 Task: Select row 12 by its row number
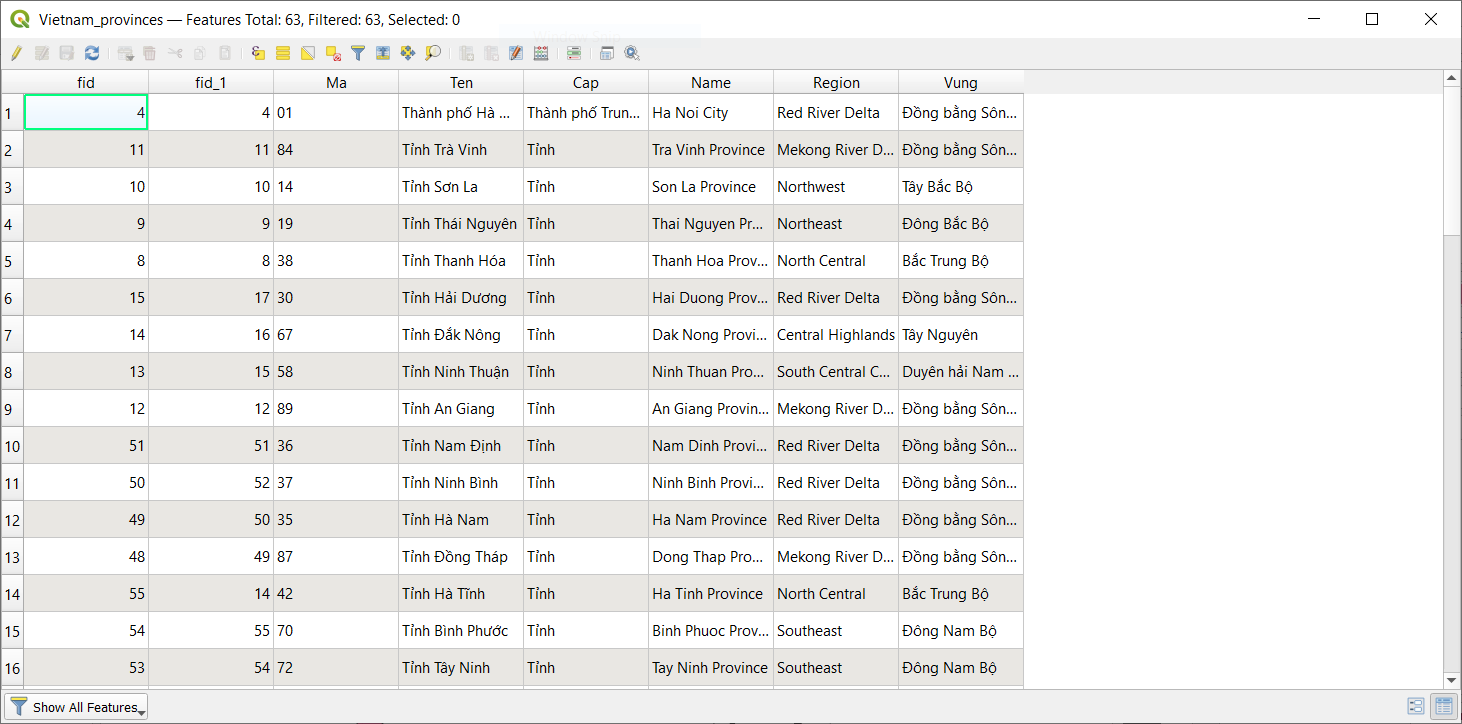12,520
